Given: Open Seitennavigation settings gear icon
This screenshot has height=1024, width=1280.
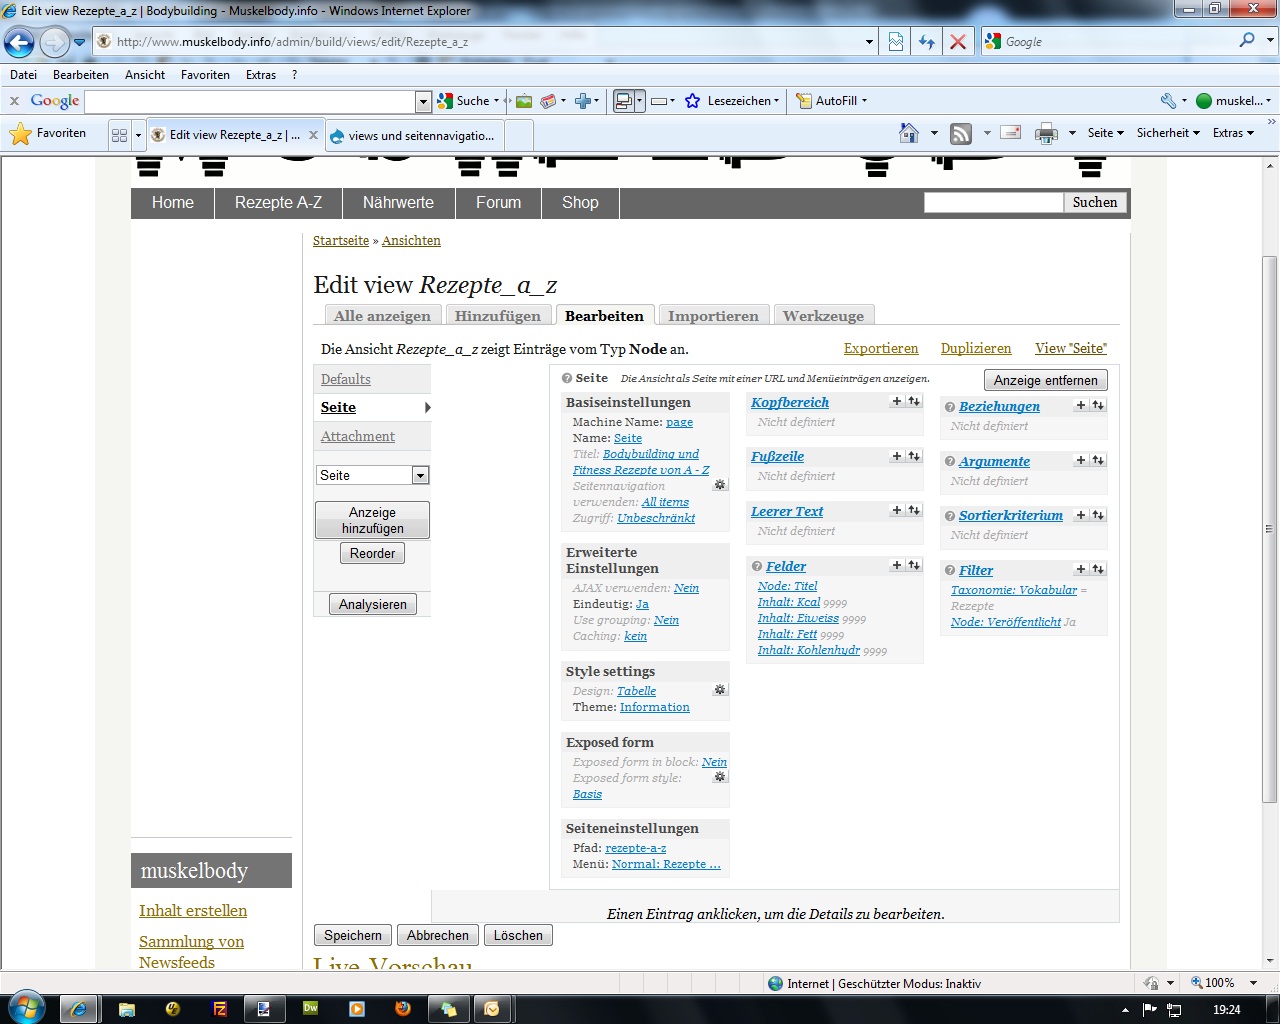Looking at the screenshot, I should pos(719,485).
